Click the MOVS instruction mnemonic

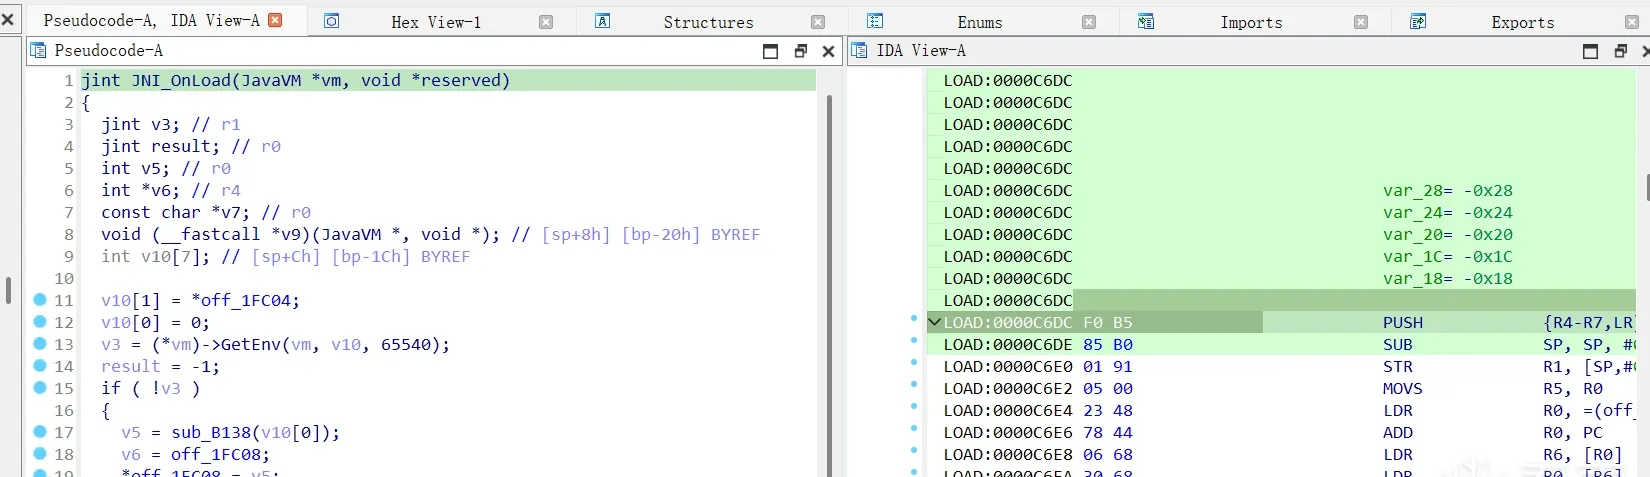pos(1403,388)
